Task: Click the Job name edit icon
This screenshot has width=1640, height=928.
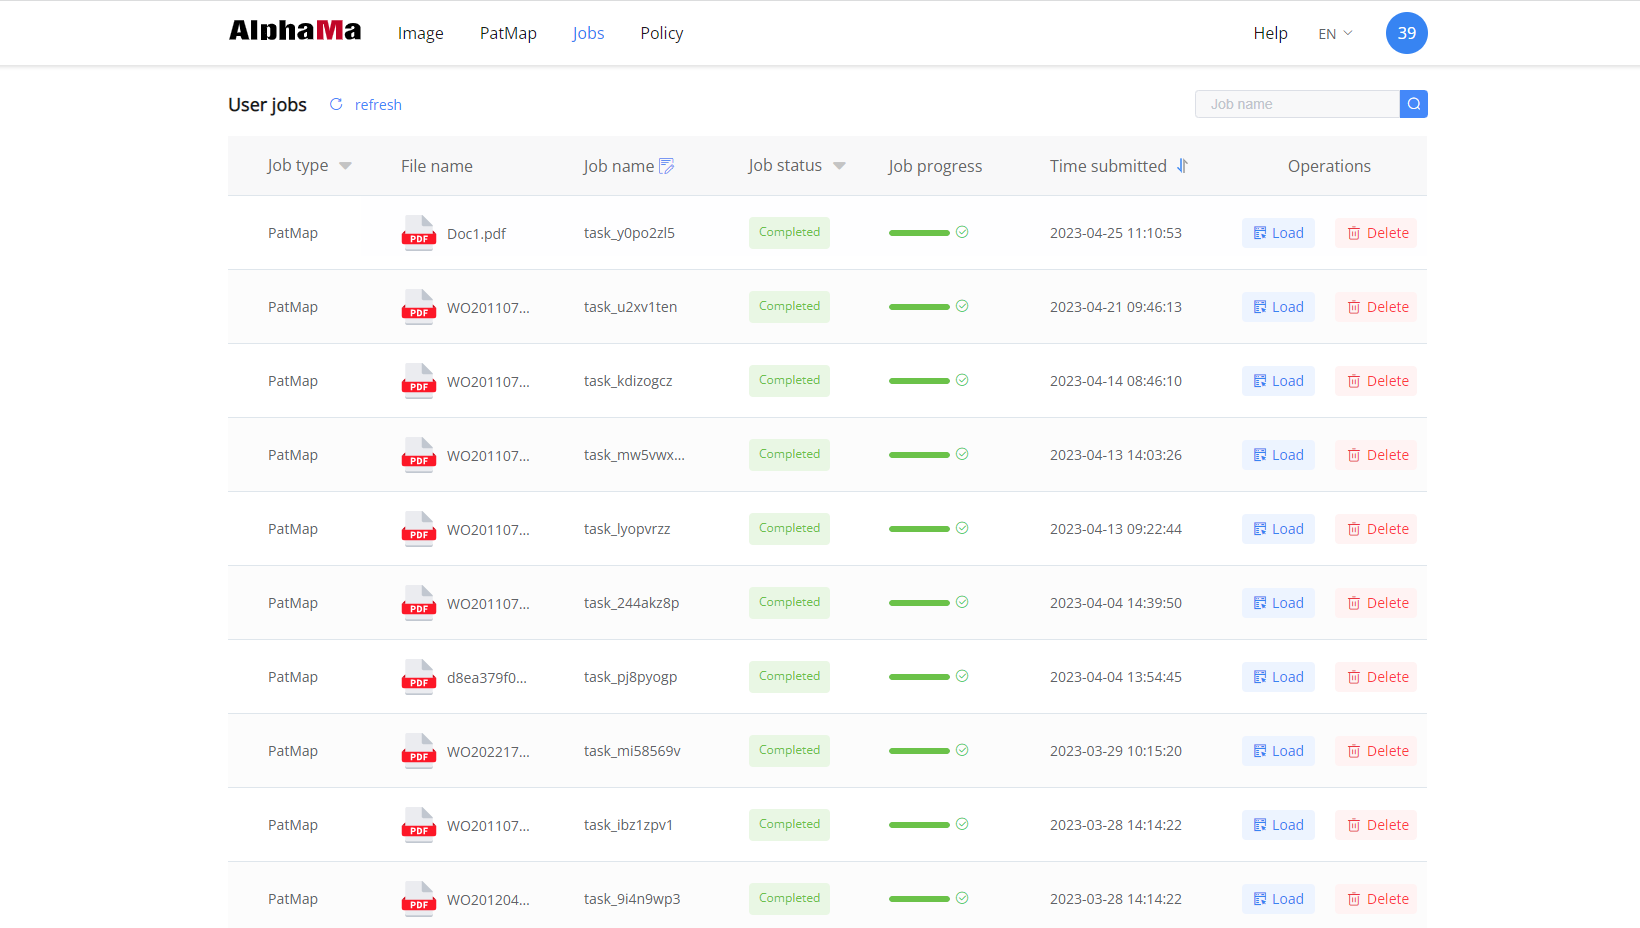Action: click(667, 166)
